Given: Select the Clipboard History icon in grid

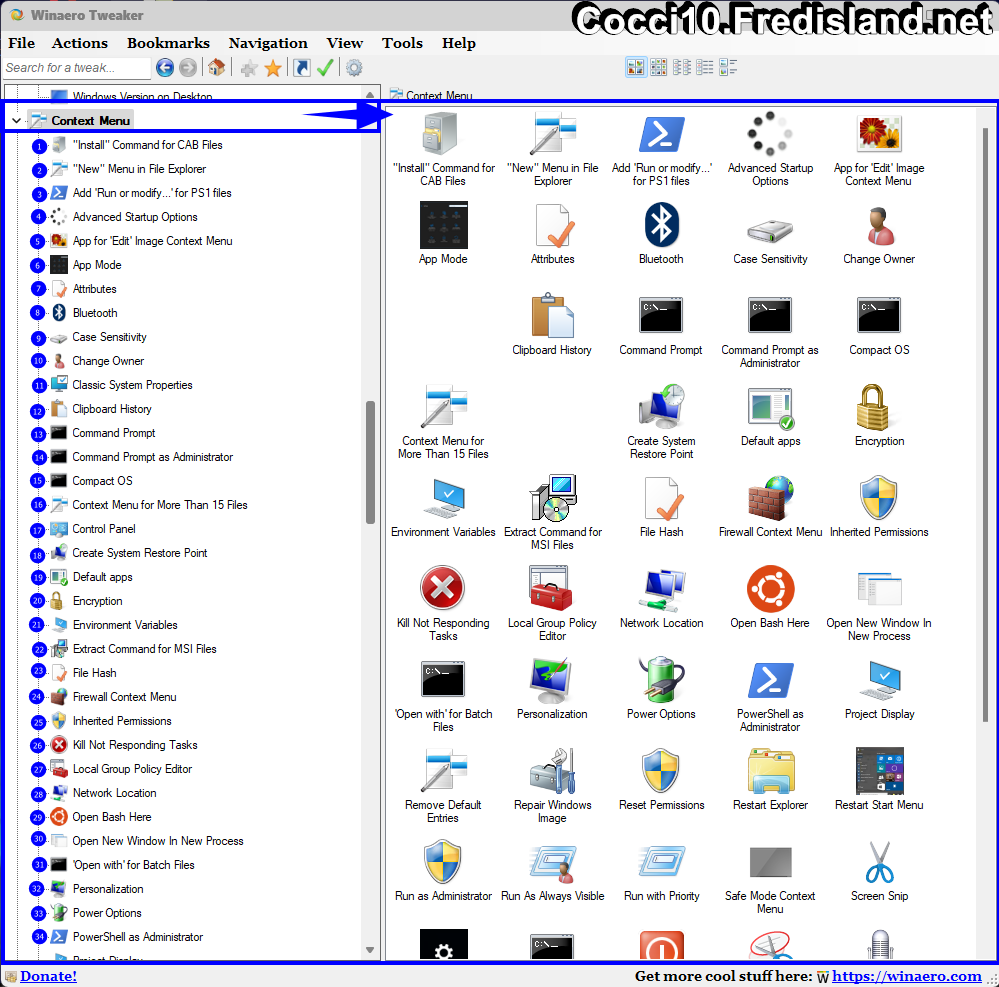Looking at the screenshot, I should tap(552, 315).
